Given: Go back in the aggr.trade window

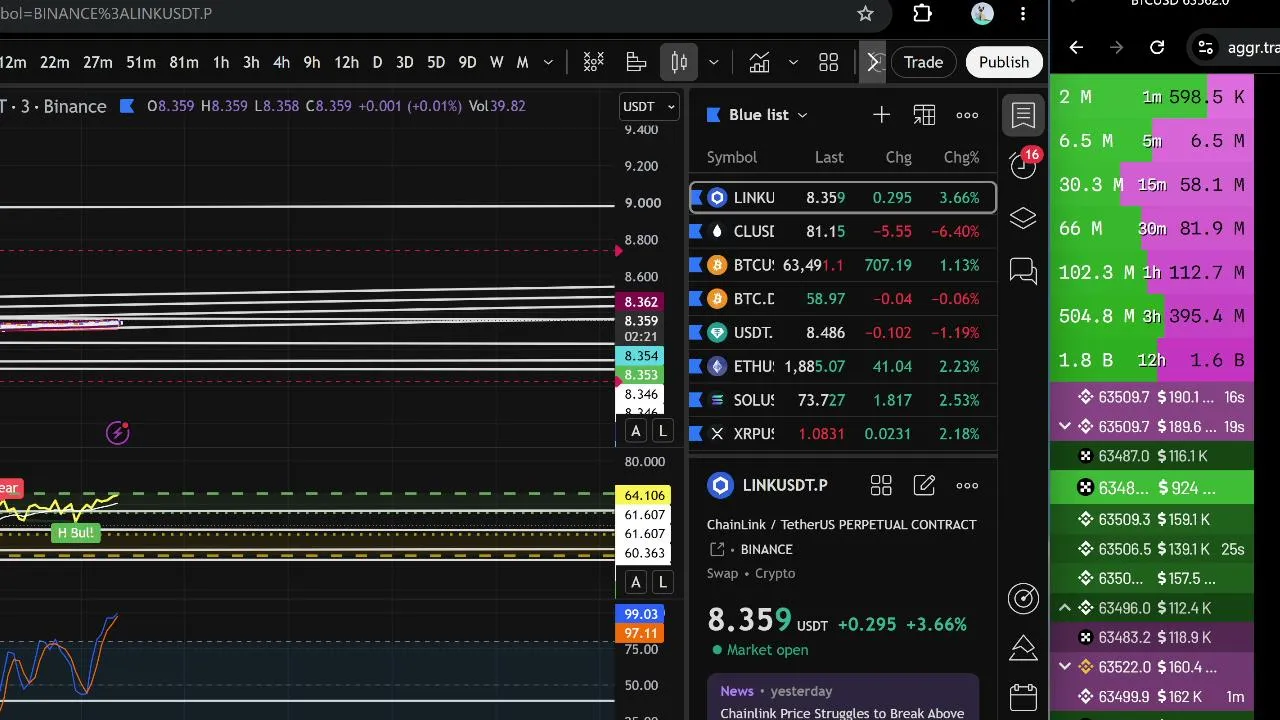Looking at the screenshot, I should click(x=1076, y=47).
